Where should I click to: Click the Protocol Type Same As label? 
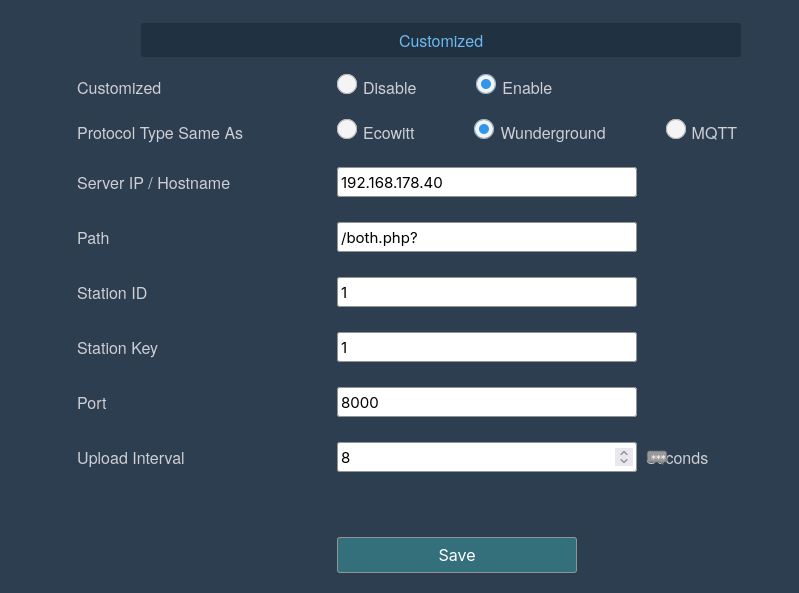(159, 133)
